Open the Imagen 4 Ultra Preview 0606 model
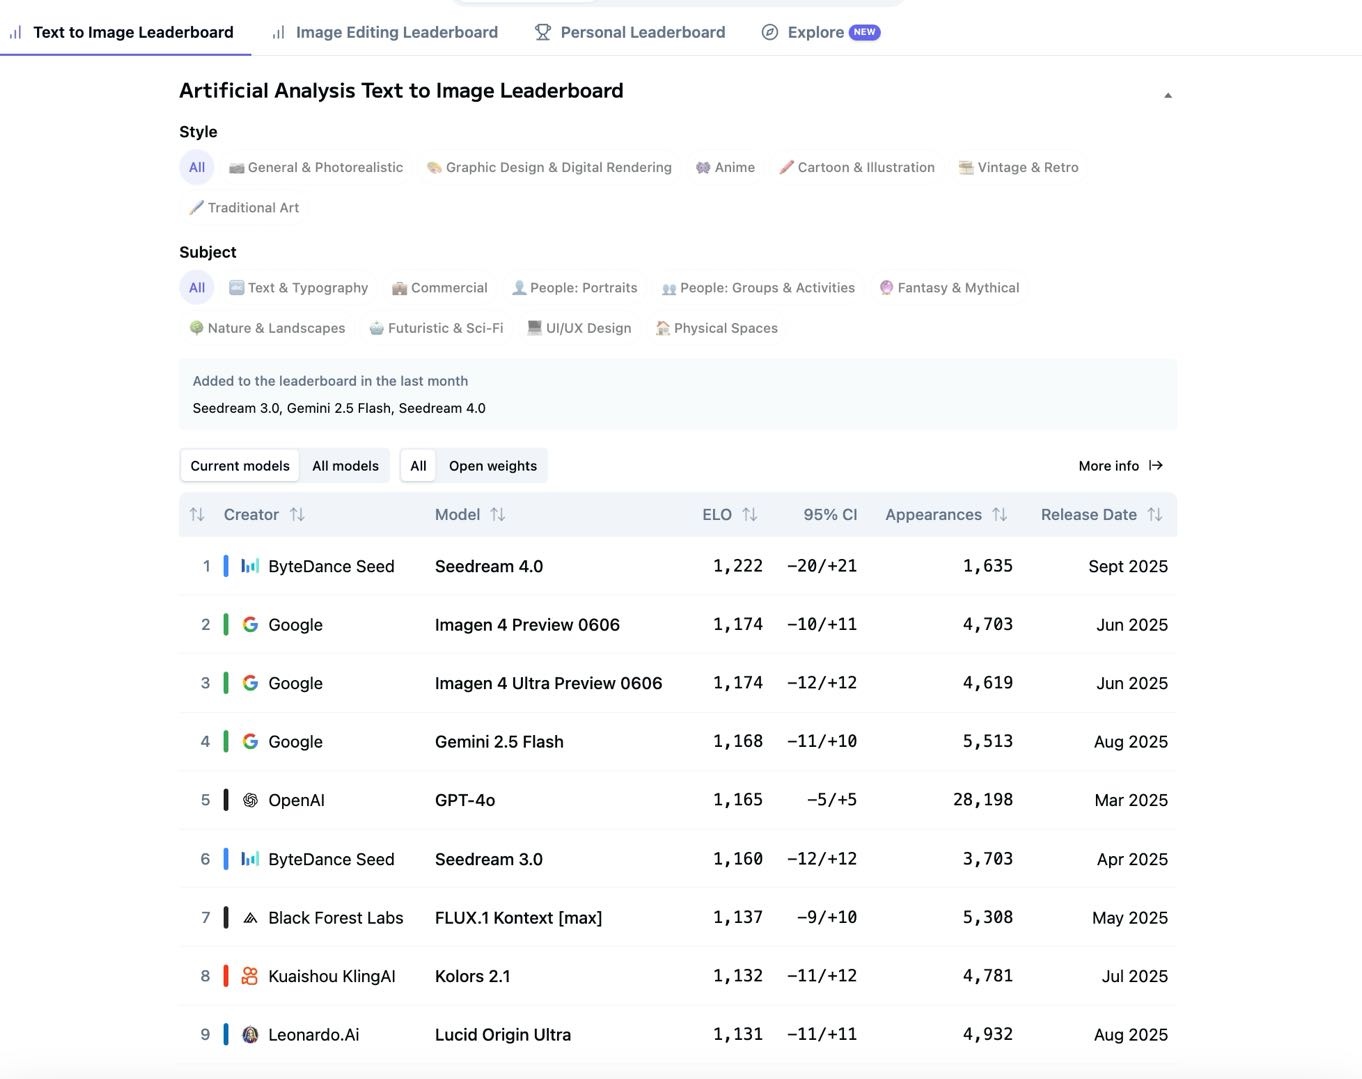The width and height of the screenshot is (1362, 1079). click(x=548, y=683)
